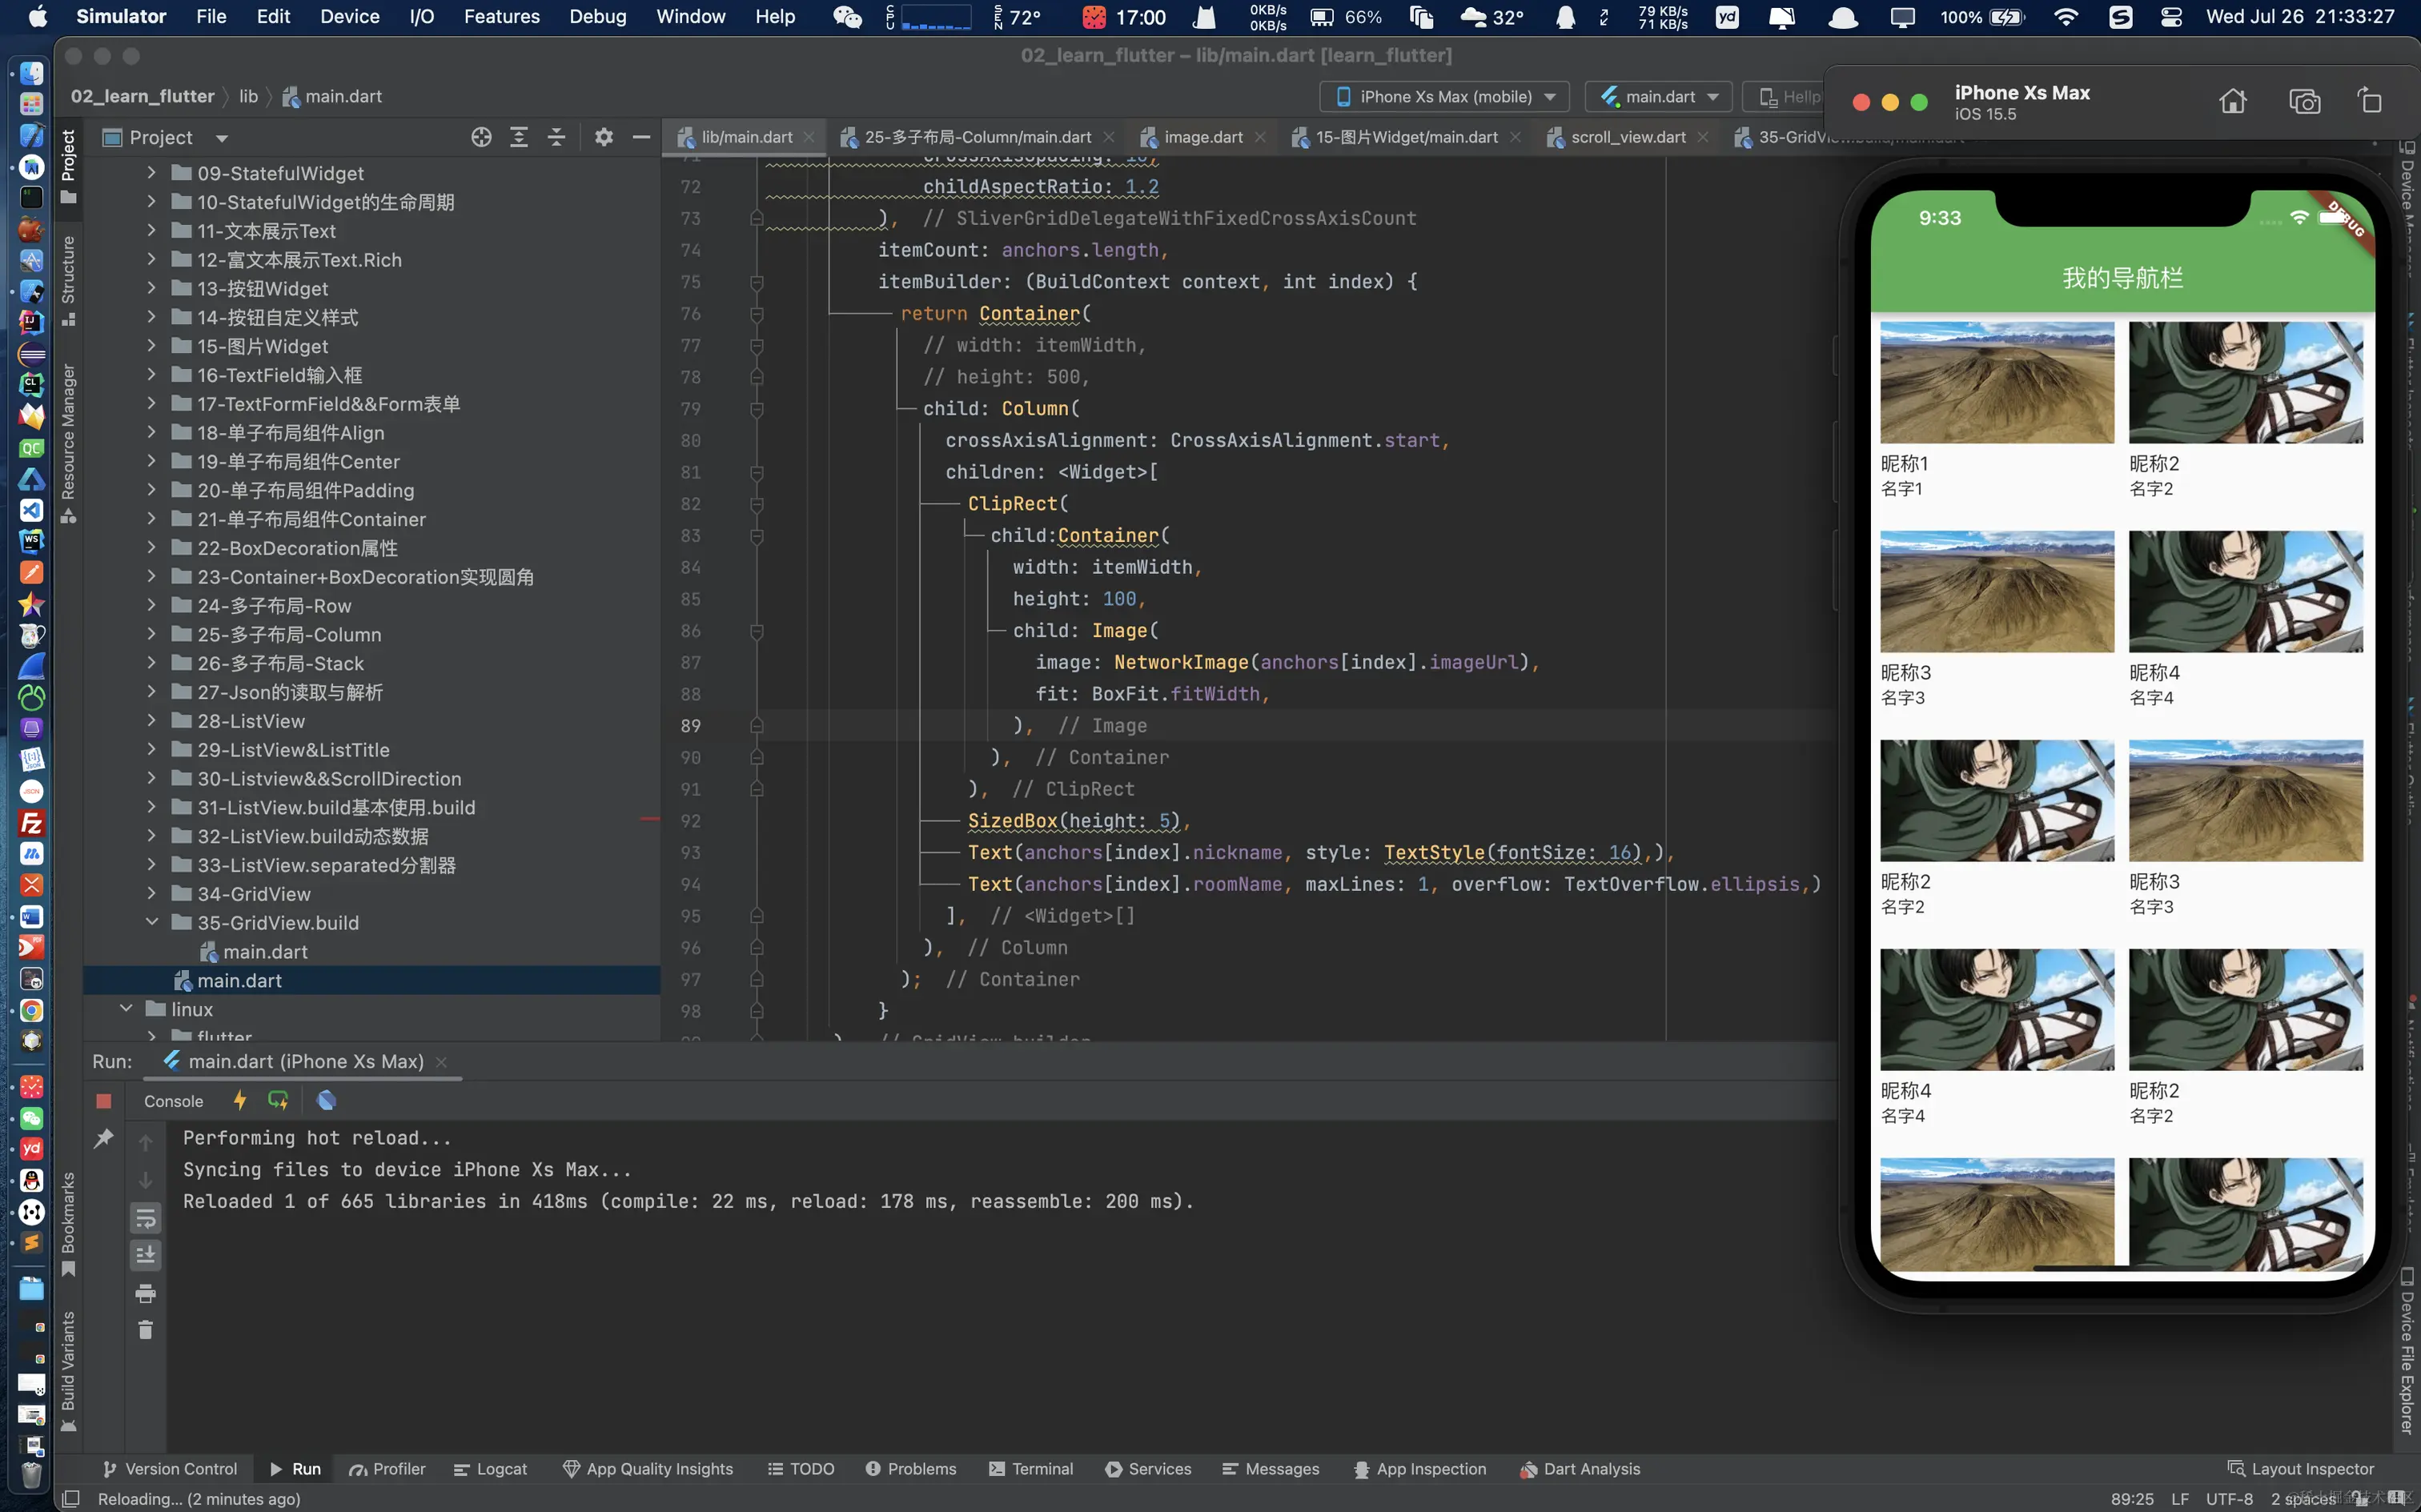Click the Apple menu icon
Screen dimensions: 2421x1512
click(37, 17)
